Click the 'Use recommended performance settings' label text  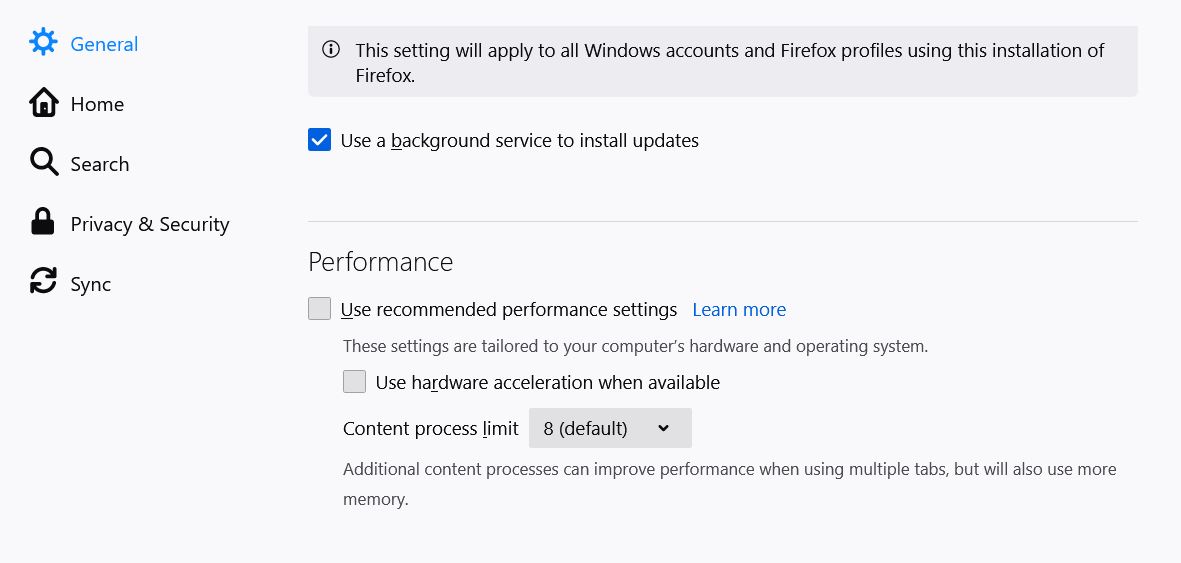pos(509,310)
